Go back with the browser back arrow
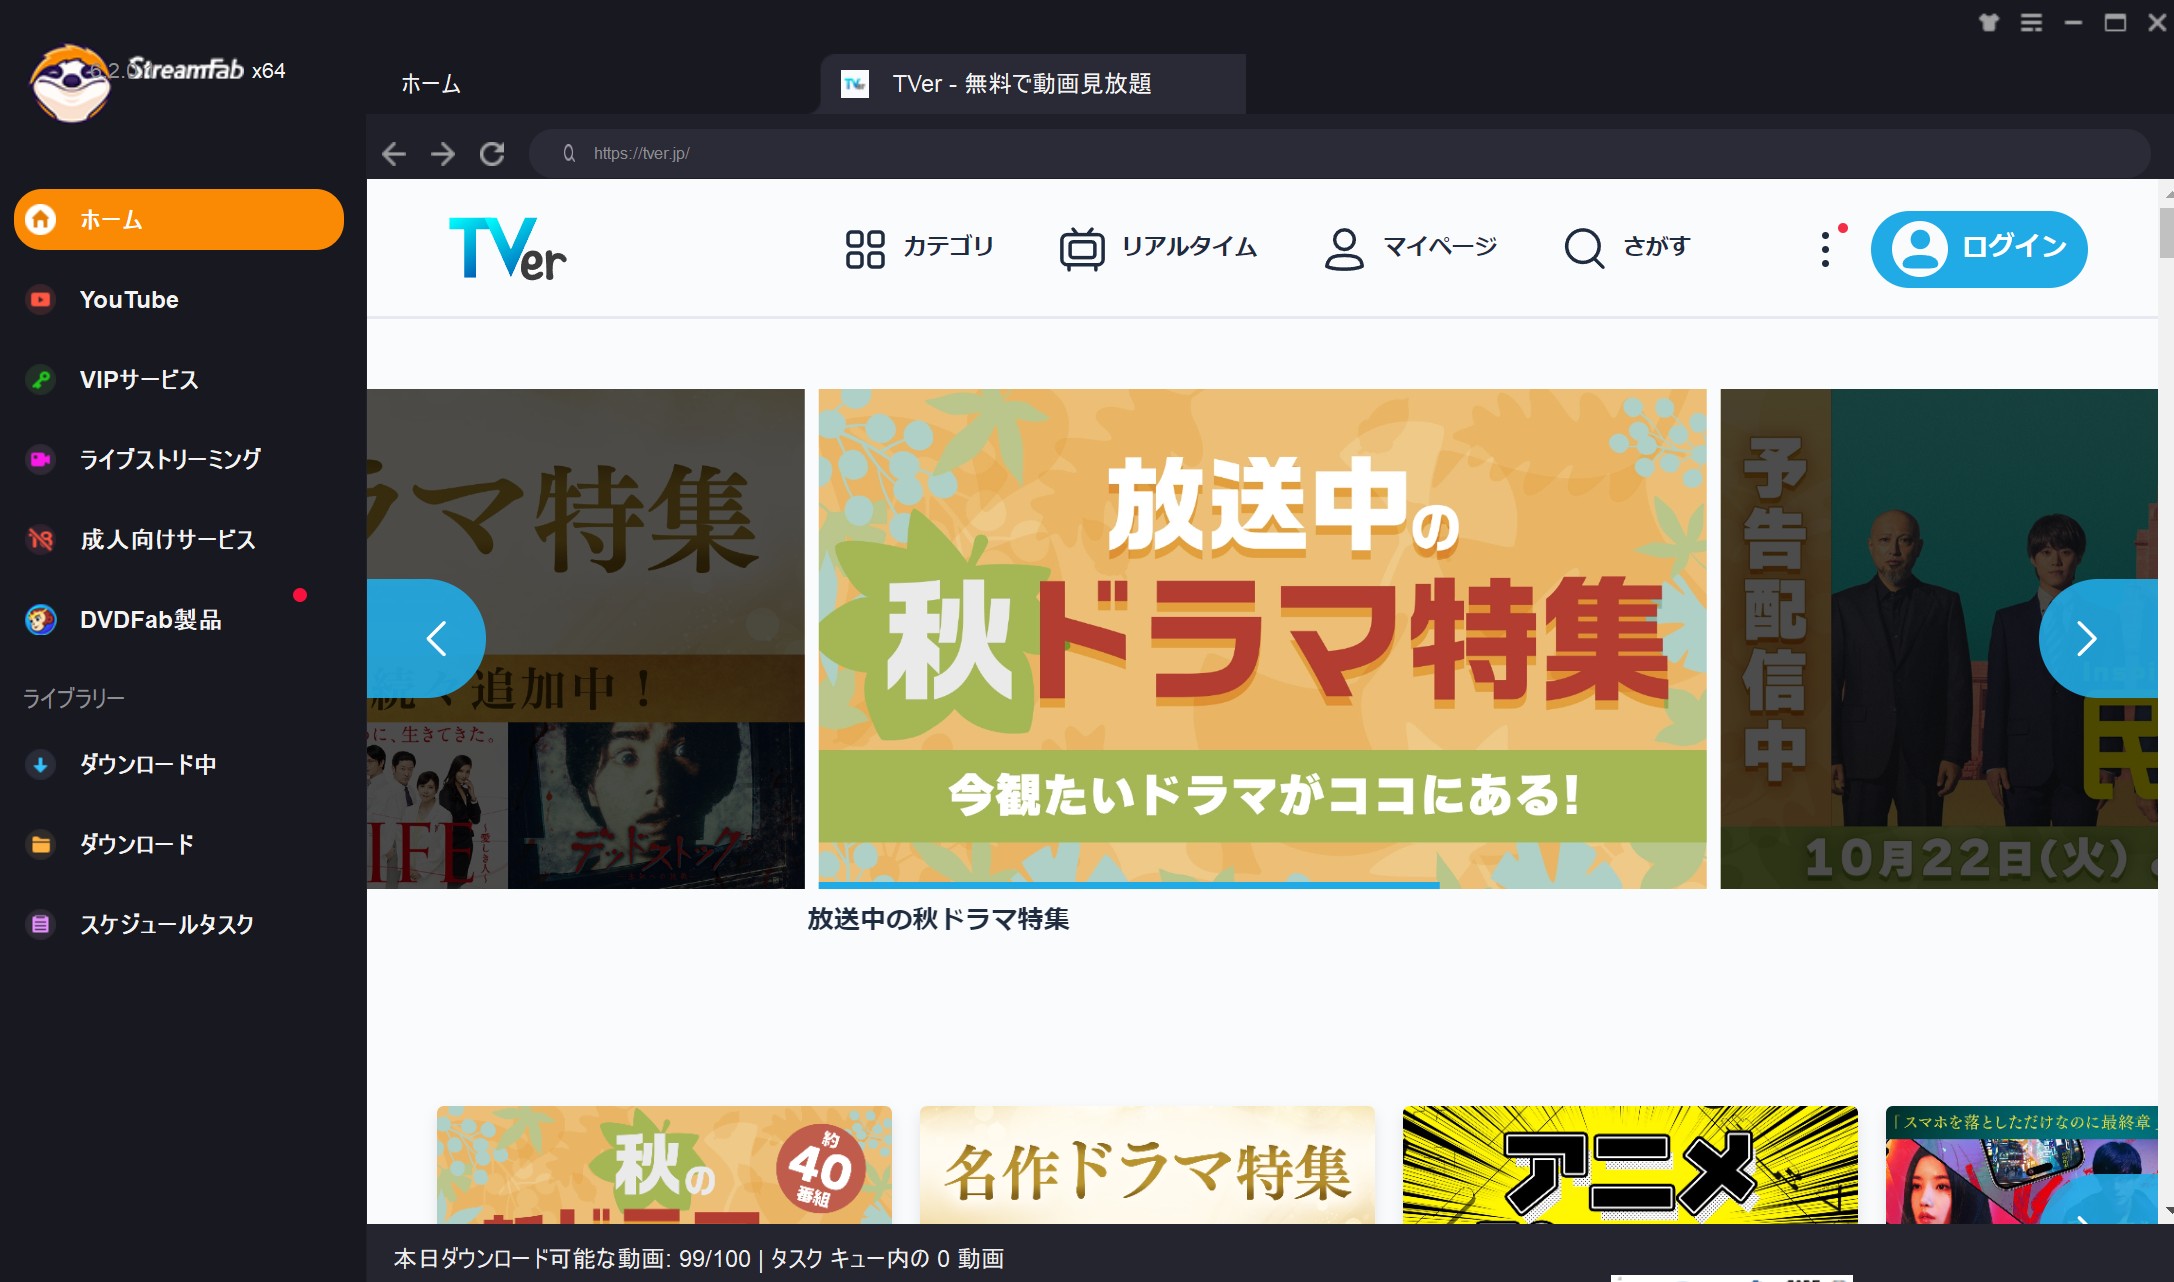Viewport: 2174px width, 1282px height. [x=394, y=154]
